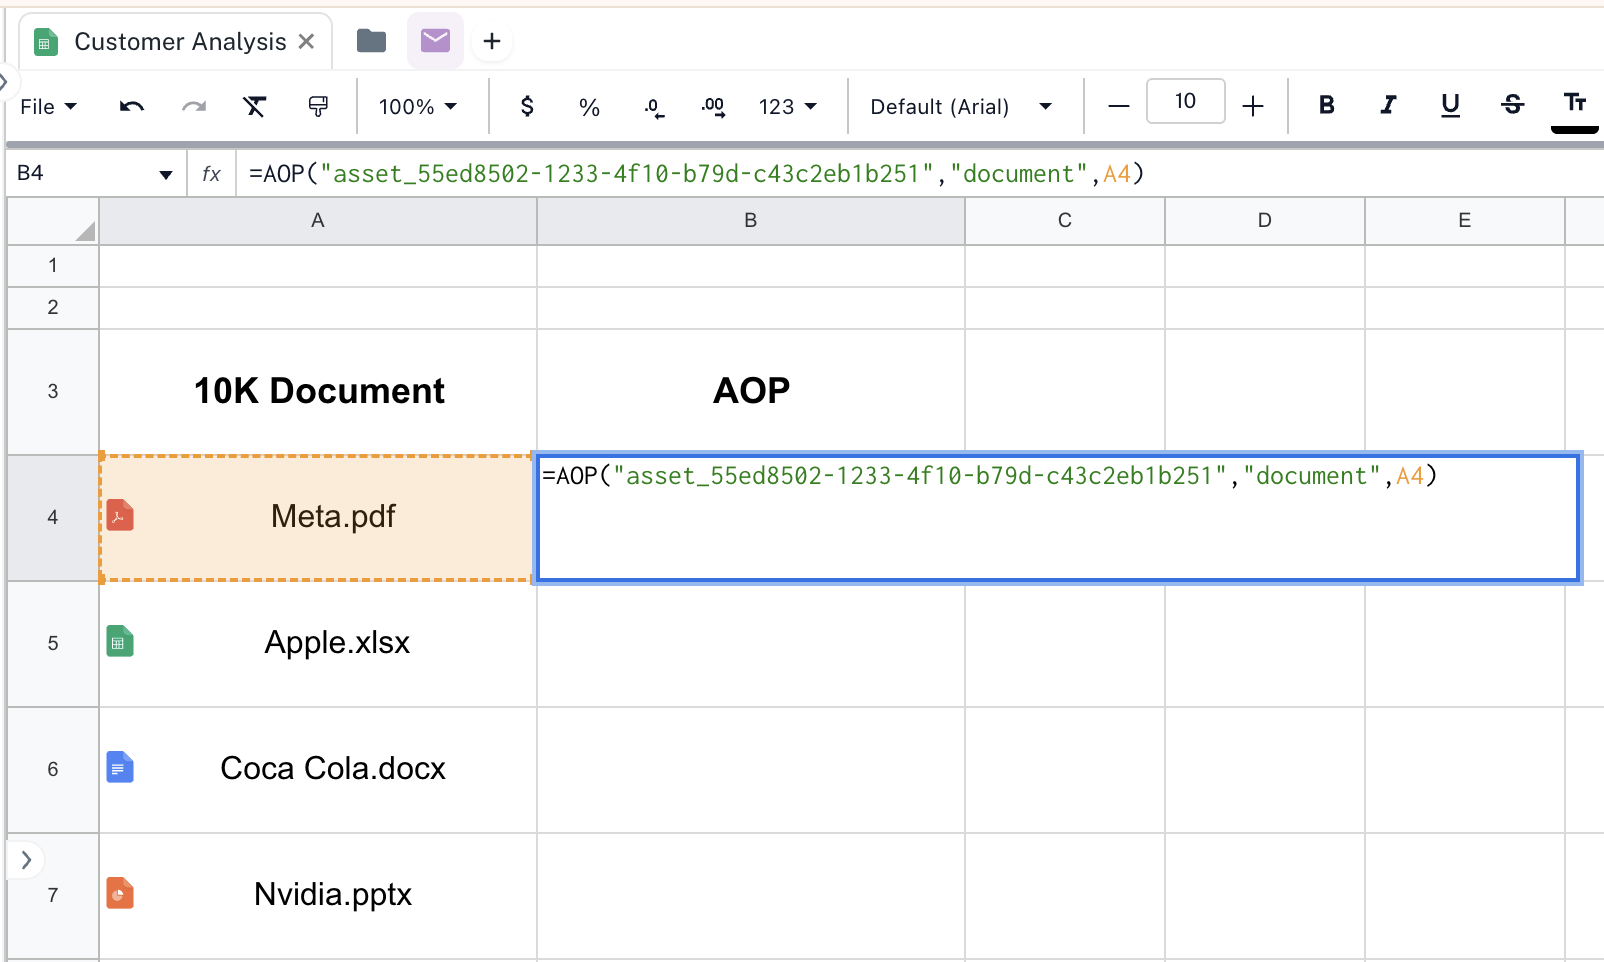The image size is (1604, 962).
Task: Click the undo arrow icon
Action: [x=132, y=106]
